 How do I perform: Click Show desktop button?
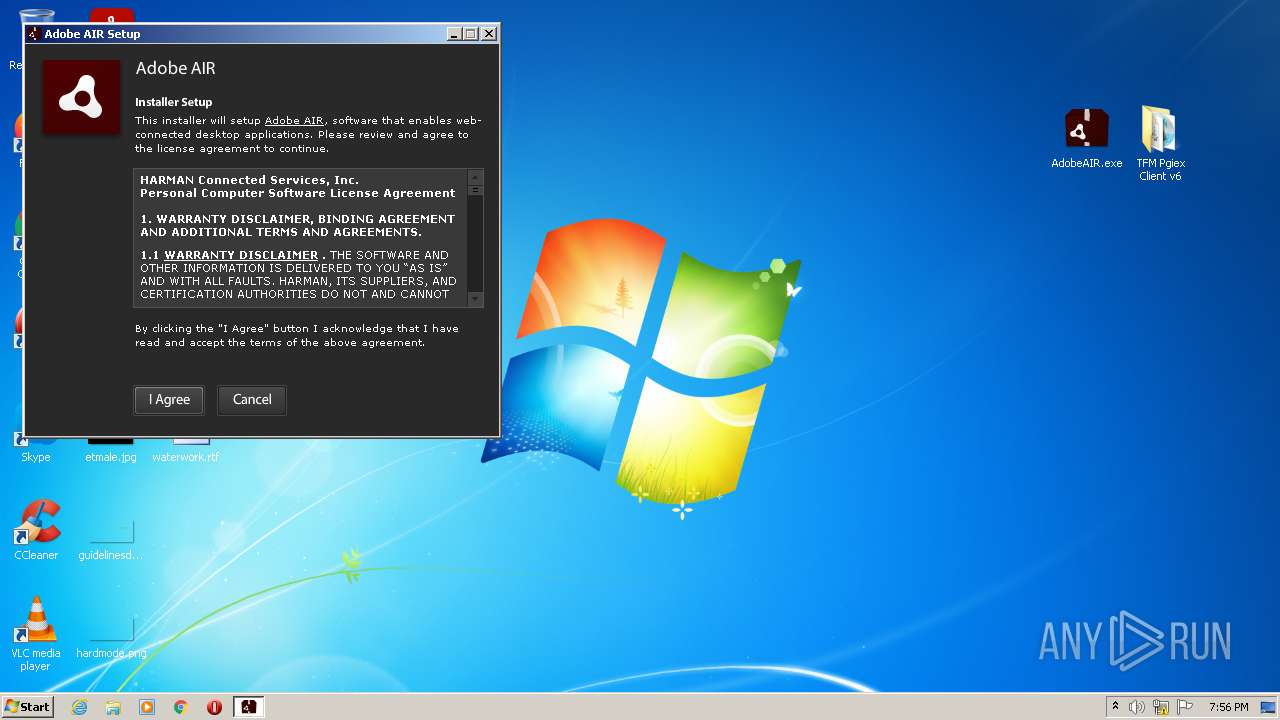point(1269,707)
